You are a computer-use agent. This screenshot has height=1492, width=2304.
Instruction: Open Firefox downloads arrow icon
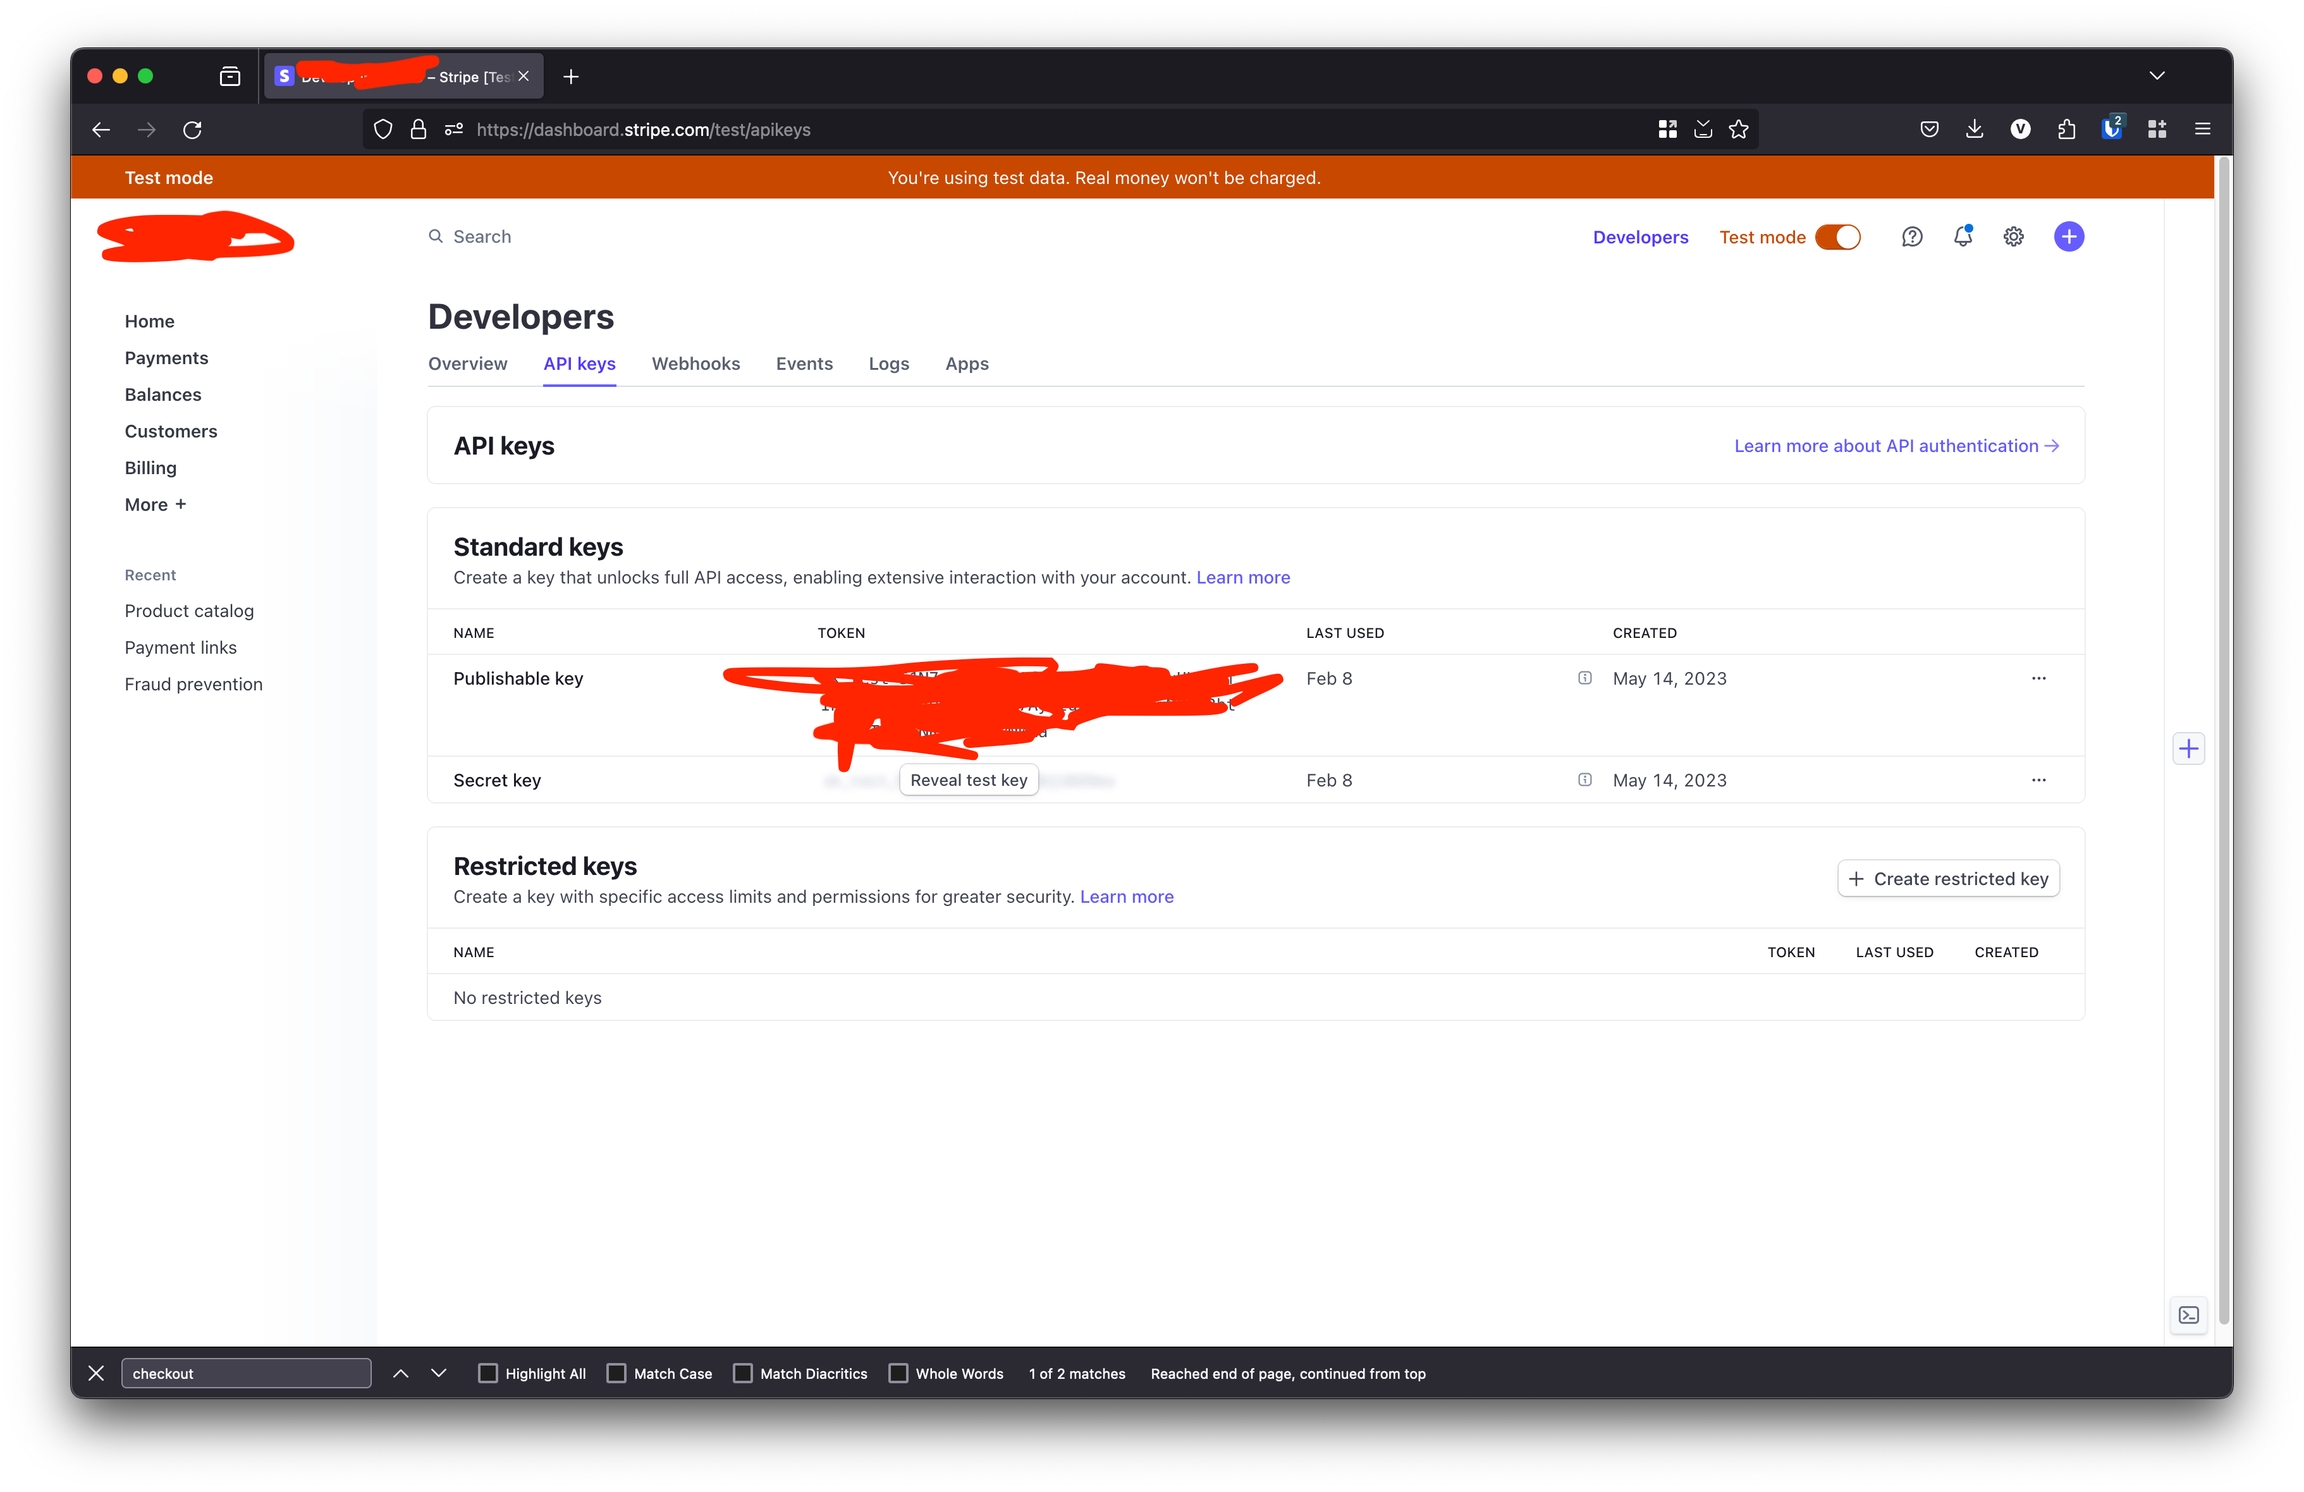1974,129
